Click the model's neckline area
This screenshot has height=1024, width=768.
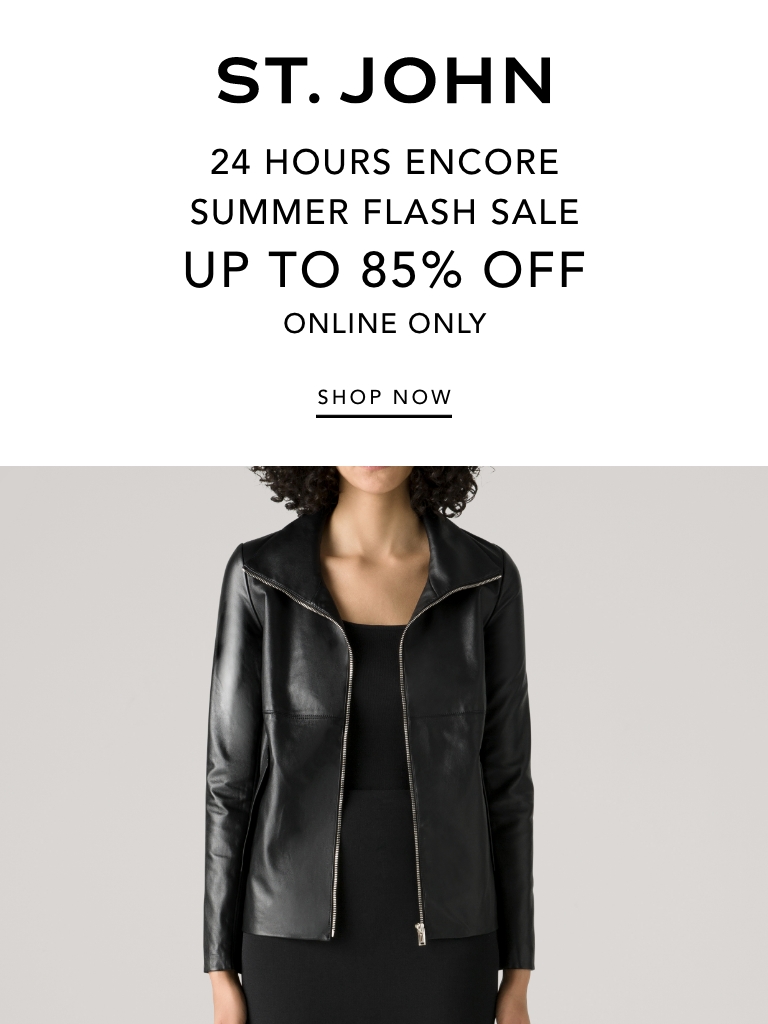click(x=376, y=575)
